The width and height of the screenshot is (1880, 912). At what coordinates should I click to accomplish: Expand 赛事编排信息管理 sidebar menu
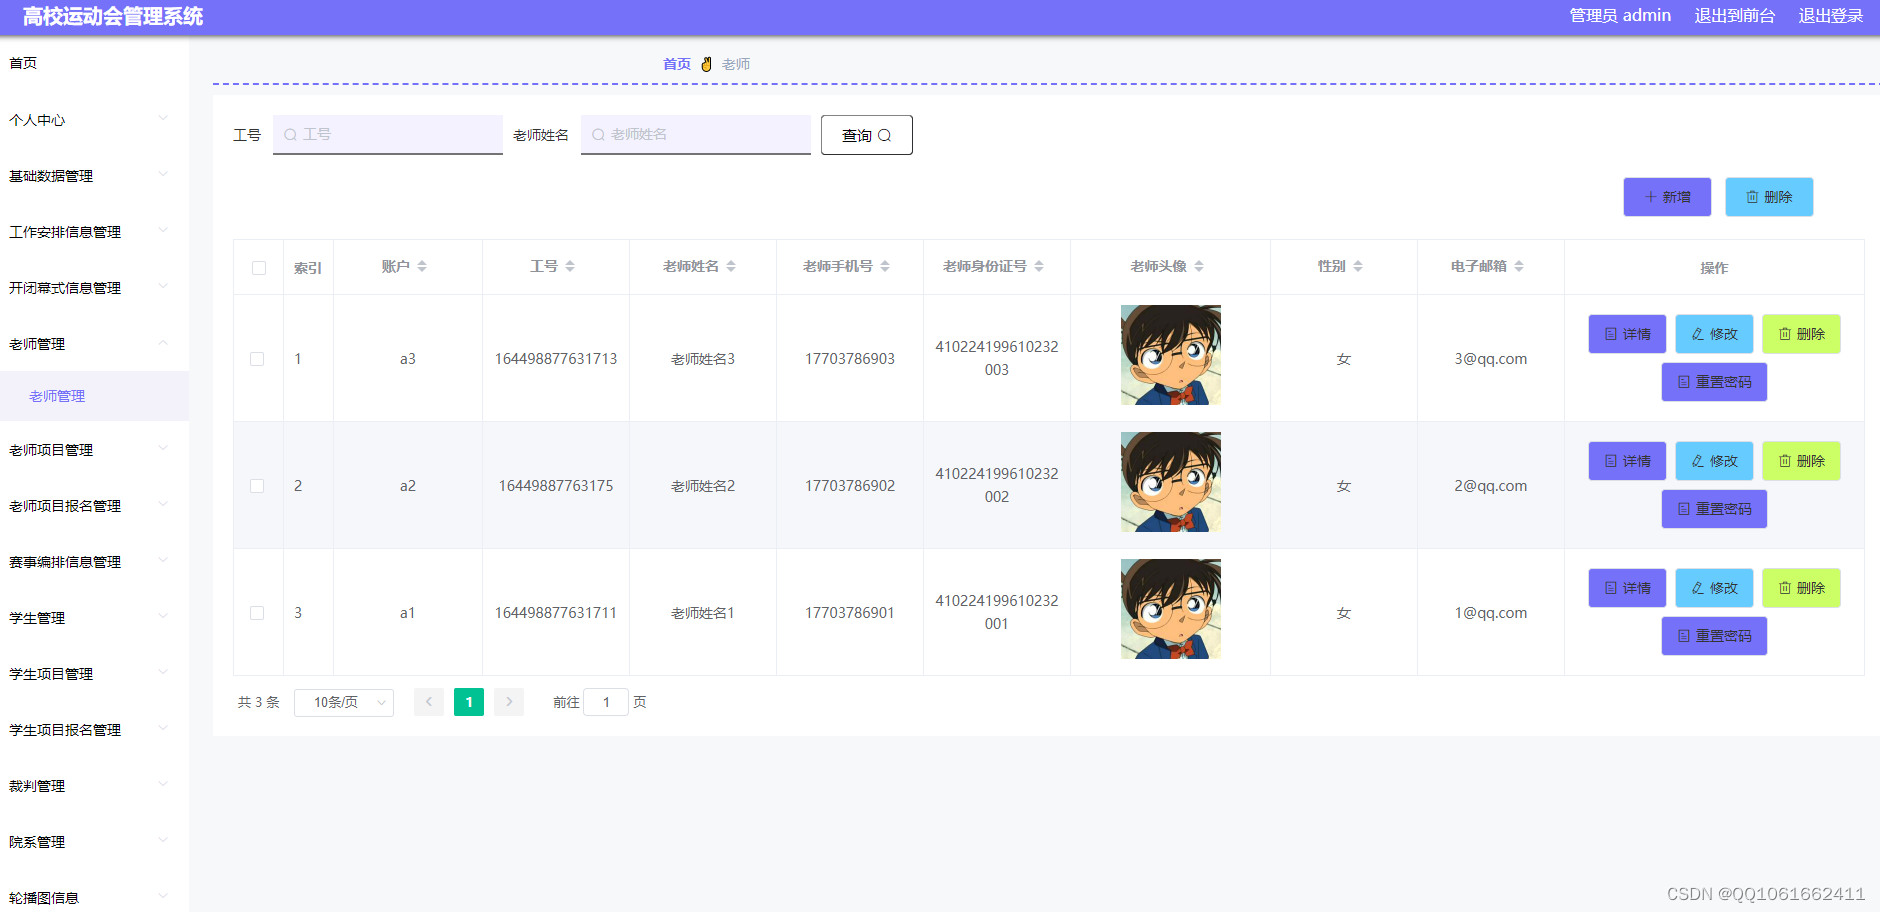coord(94,562)
